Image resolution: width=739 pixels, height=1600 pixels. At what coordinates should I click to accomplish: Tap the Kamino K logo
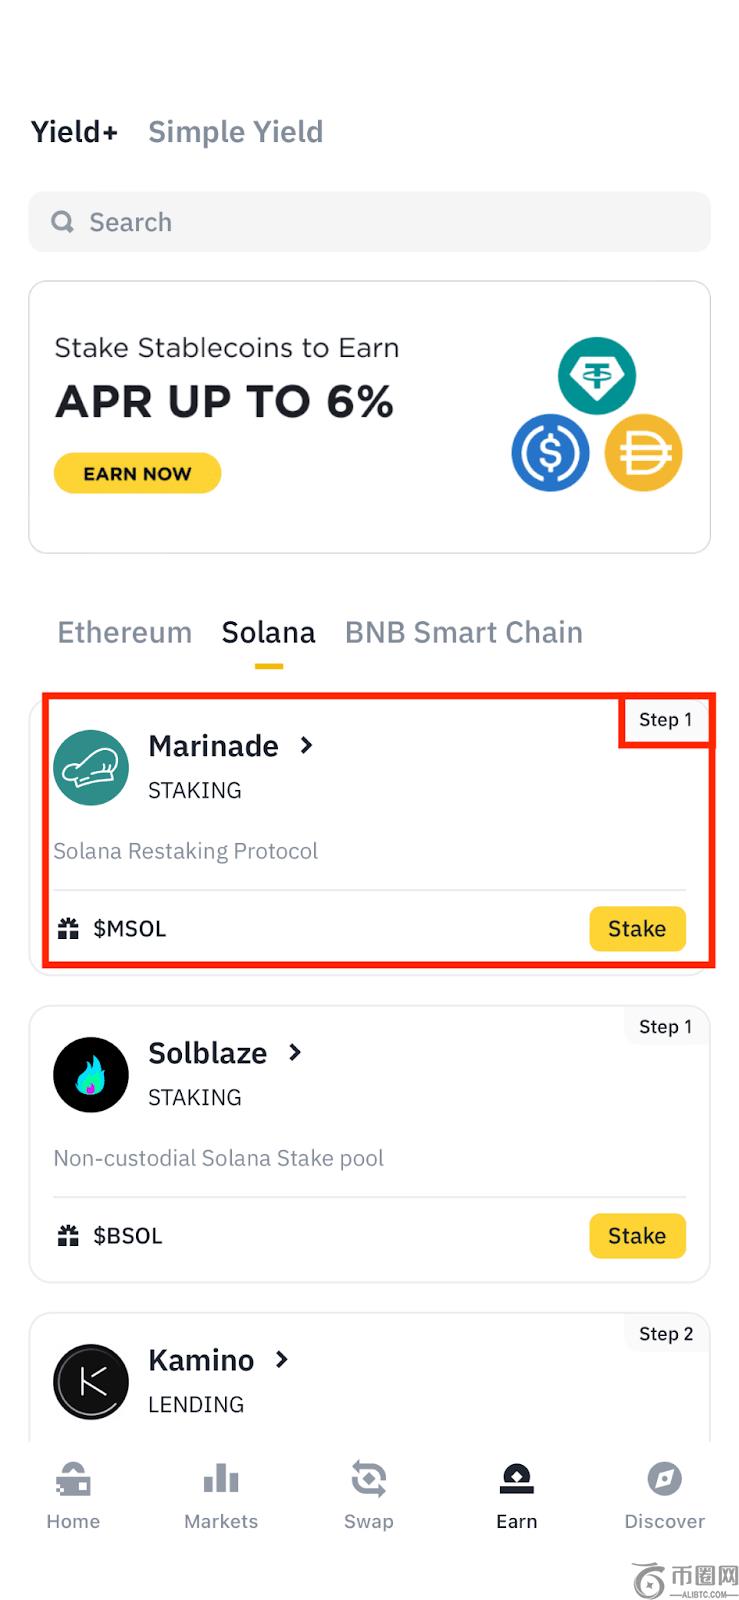[x=91, y=1382]
